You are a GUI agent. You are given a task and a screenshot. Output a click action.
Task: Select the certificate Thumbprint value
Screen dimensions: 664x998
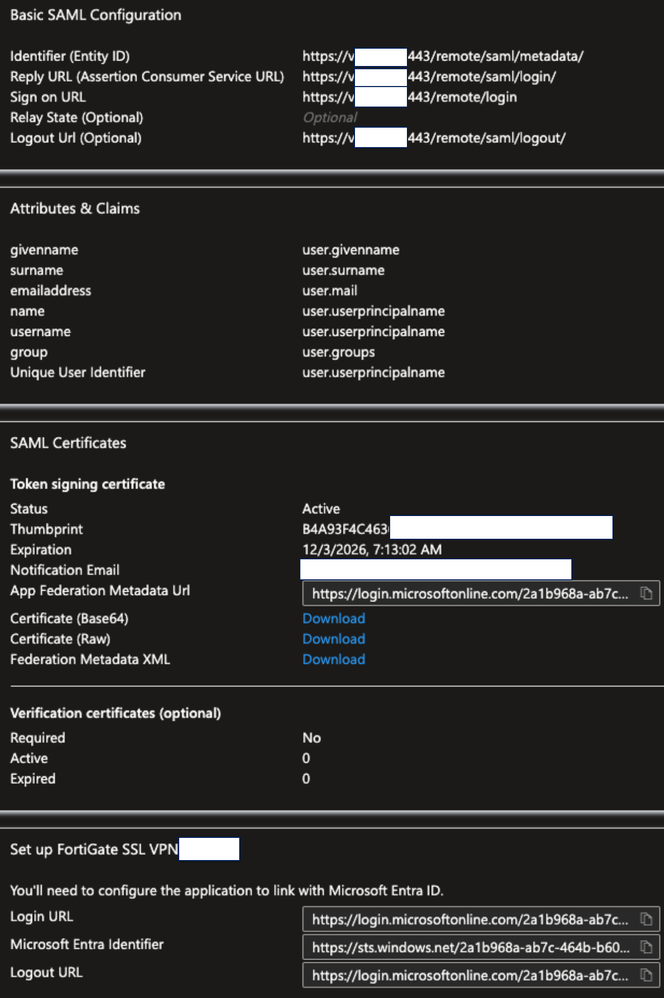coord(345,529)
